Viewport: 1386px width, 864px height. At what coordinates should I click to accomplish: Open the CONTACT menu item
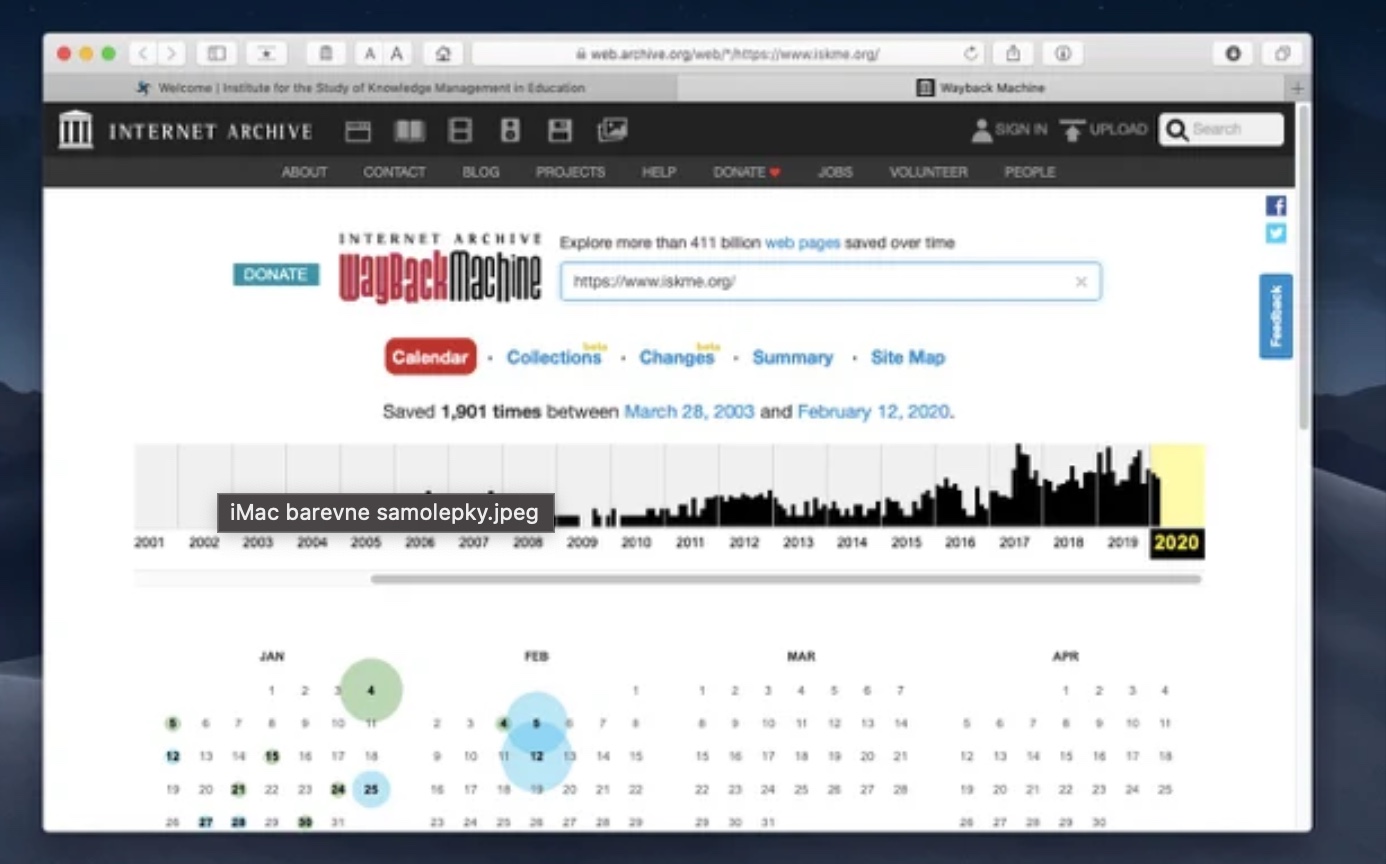point(394,172)
